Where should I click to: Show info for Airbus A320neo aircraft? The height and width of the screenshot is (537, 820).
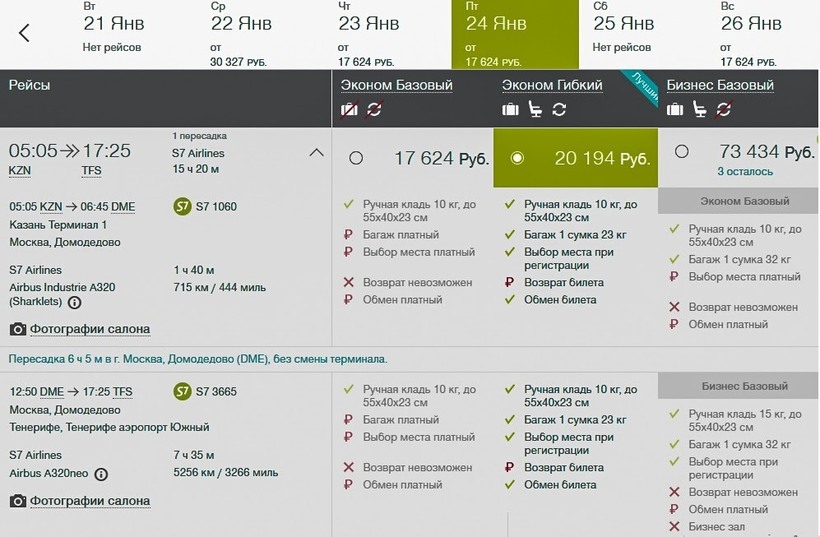point(101,474)
